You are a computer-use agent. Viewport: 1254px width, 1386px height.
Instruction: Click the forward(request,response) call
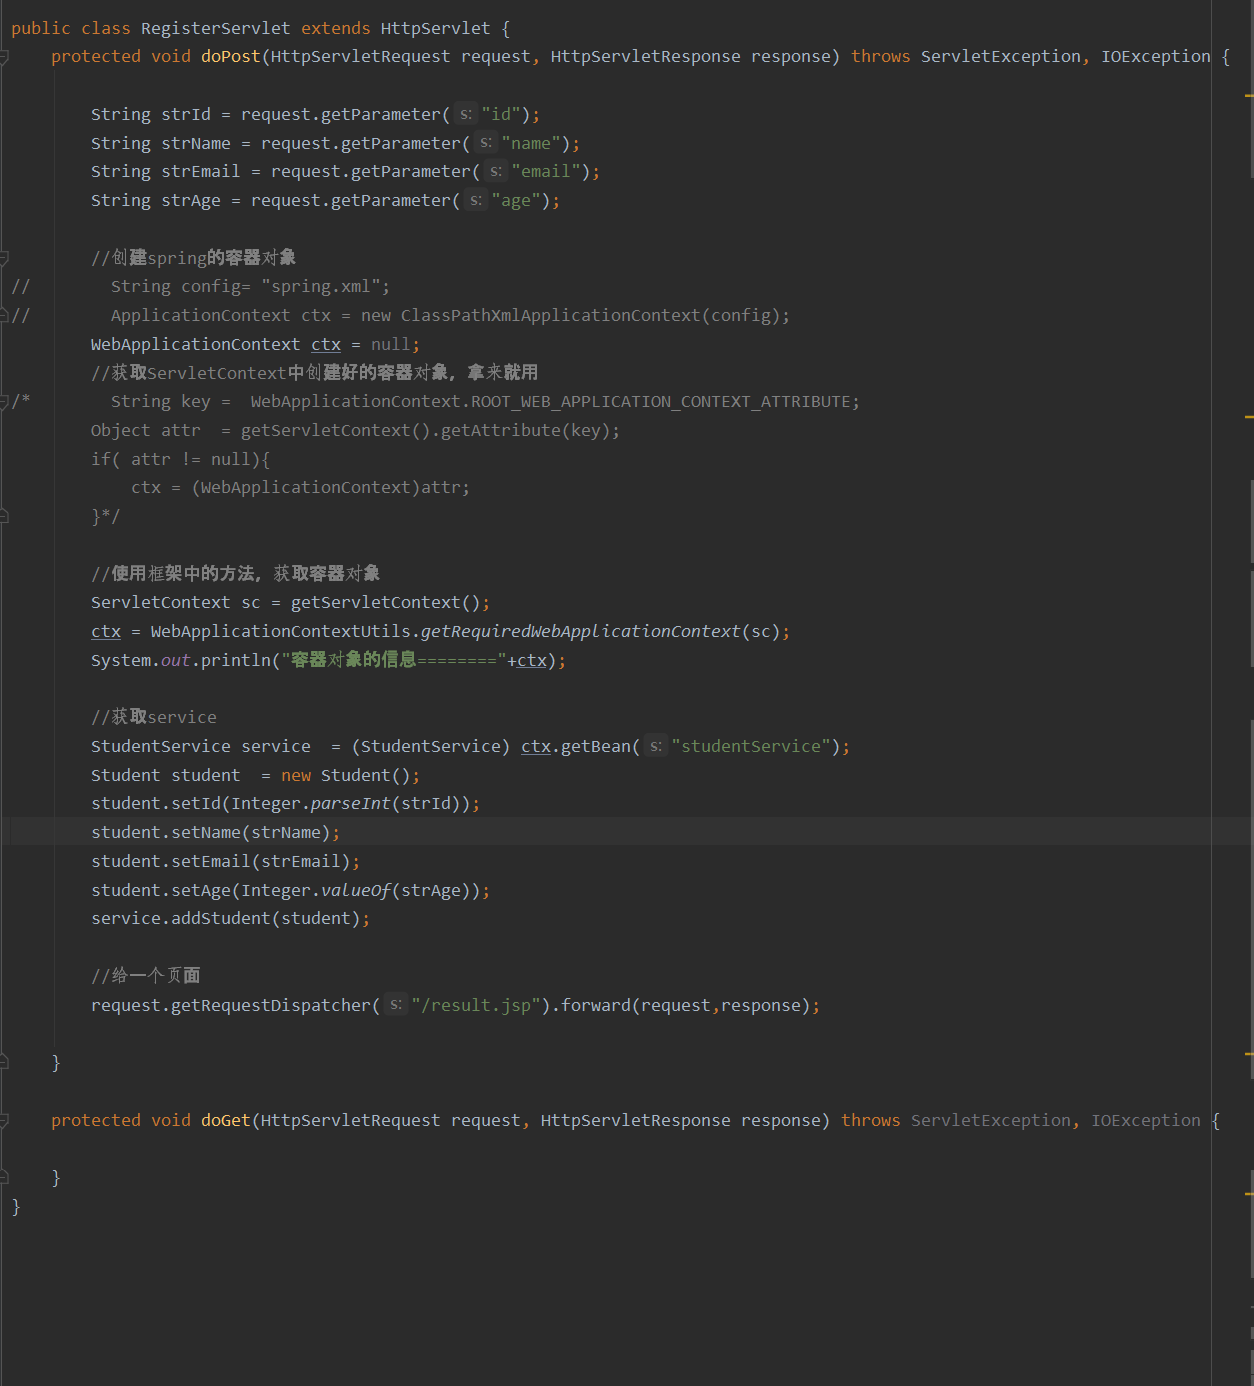pos(686,1006)
